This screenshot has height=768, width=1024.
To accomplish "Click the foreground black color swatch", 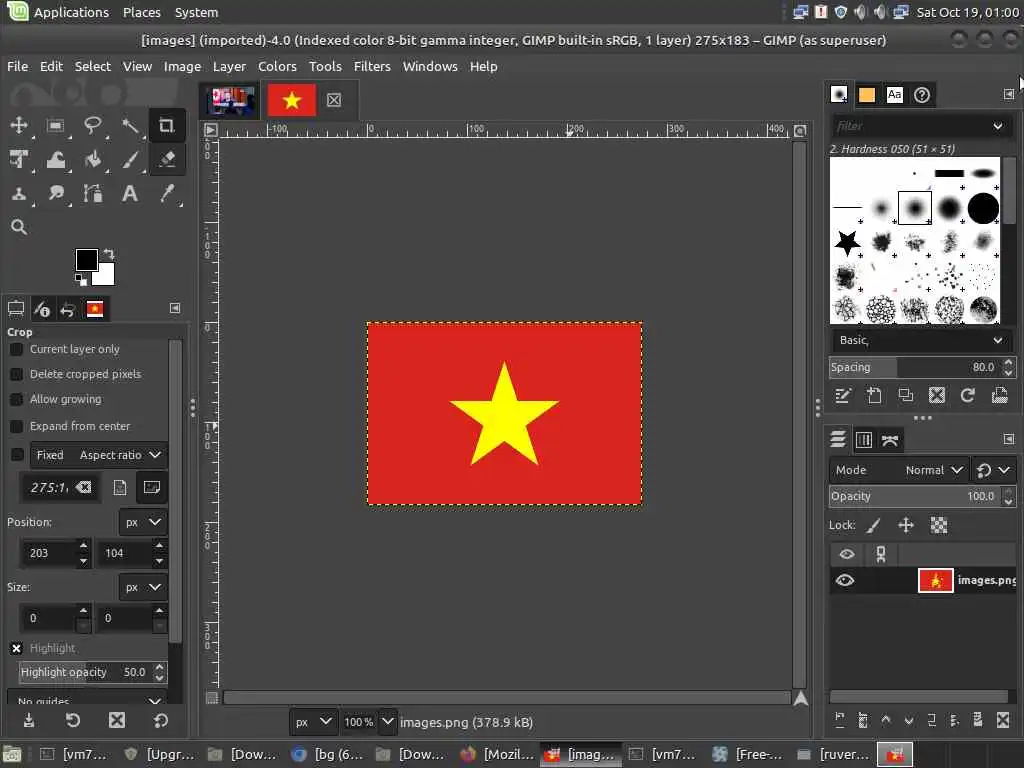I will 87,260.
